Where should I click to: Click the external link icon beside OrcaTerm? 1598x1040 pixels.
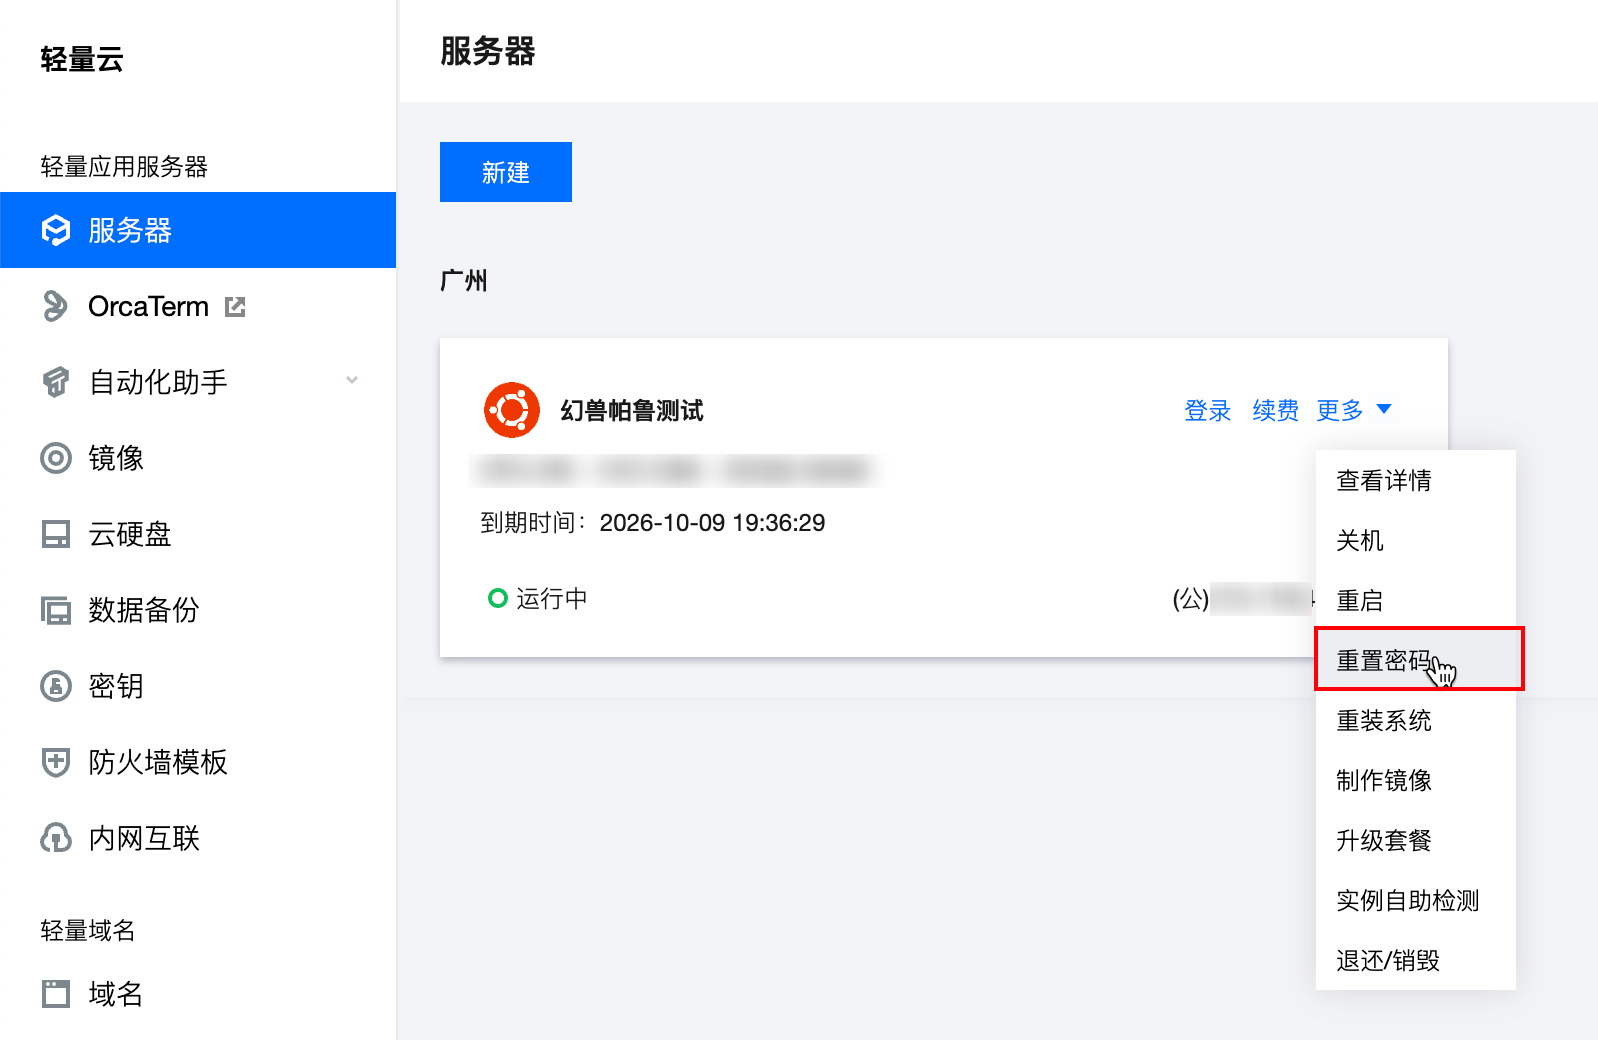tap(235, 306)
